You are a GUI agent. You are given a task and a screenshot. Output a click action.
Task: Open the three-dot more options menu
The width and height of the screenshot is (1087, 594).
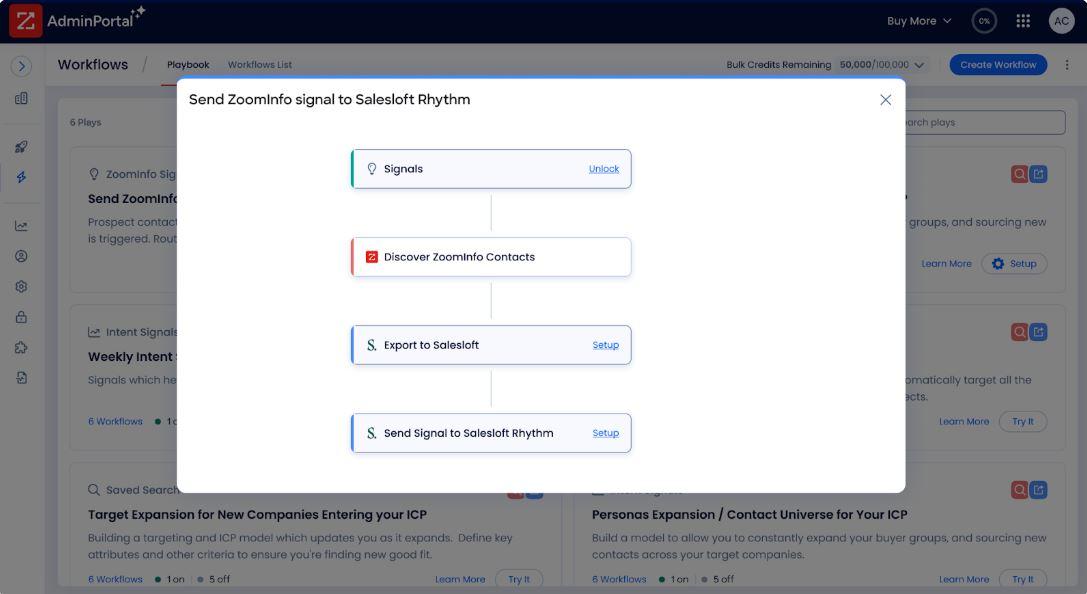point(1067,64)
